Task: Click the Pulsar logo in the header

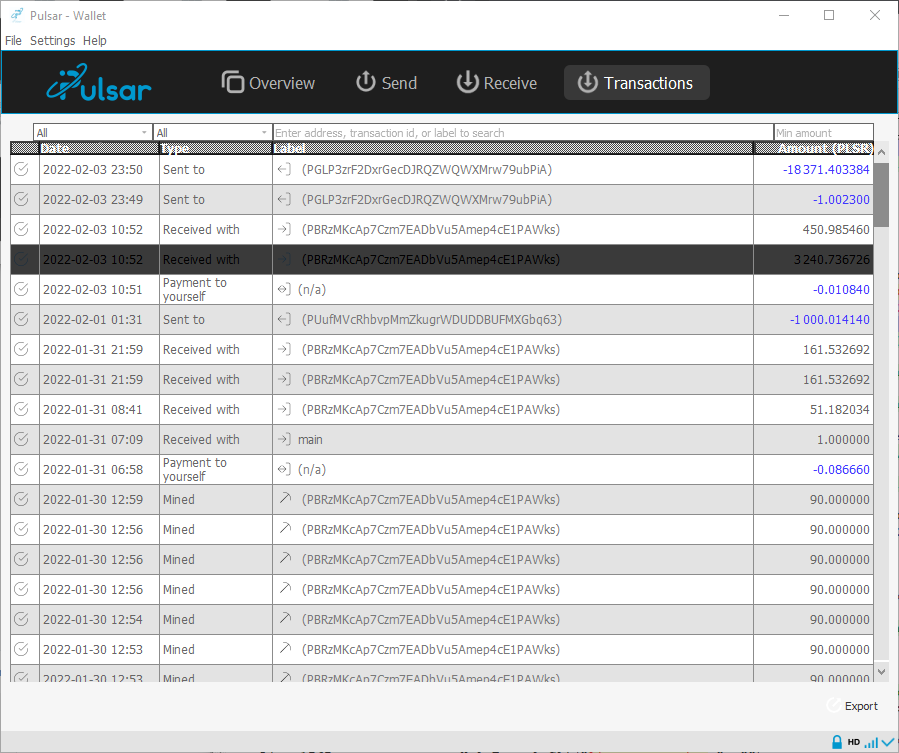Action: (x=99, y=83)
